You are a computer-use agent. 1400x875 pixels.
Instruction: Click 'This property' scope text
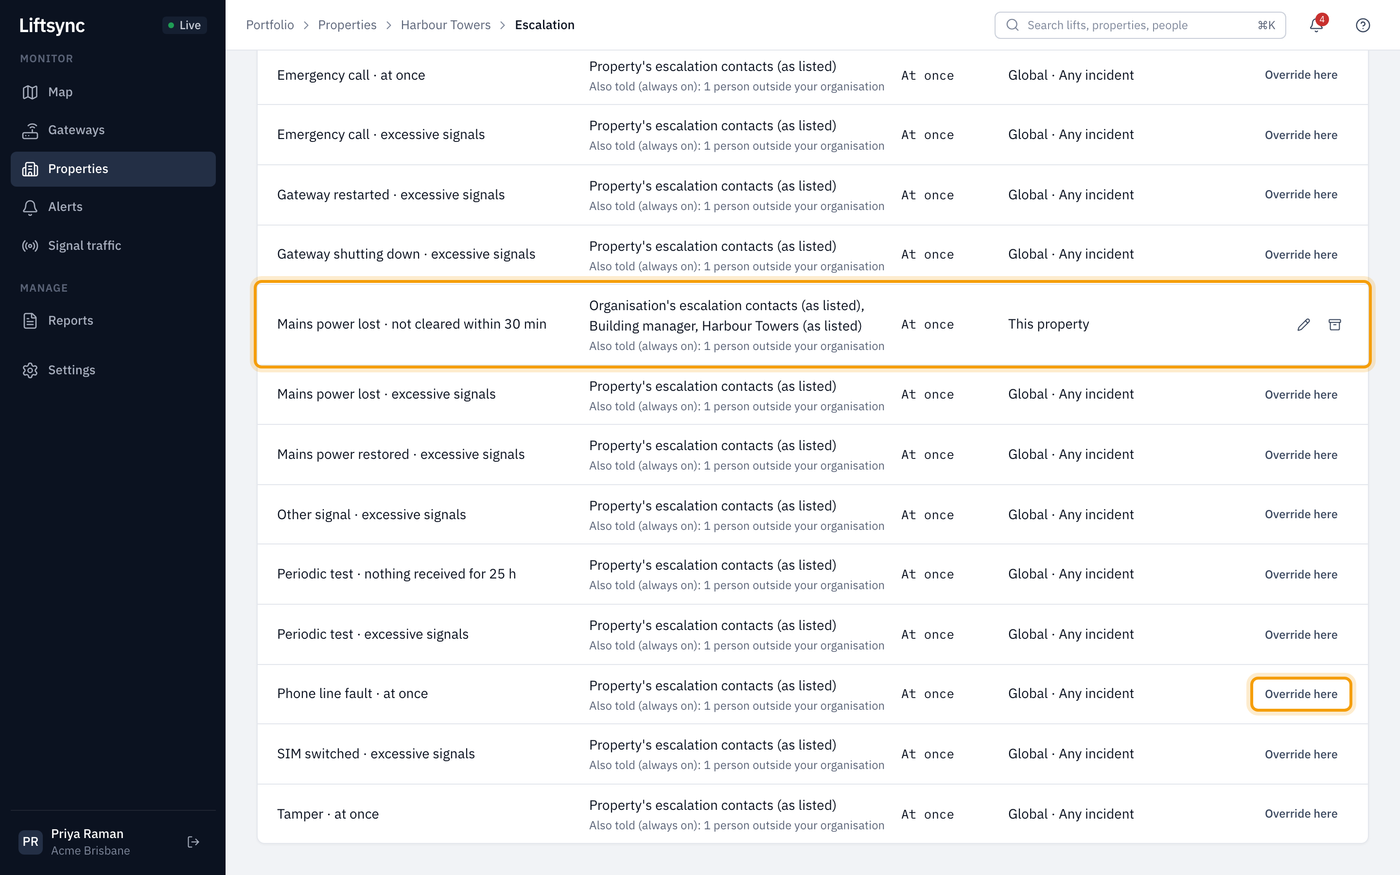point(1049,324)
